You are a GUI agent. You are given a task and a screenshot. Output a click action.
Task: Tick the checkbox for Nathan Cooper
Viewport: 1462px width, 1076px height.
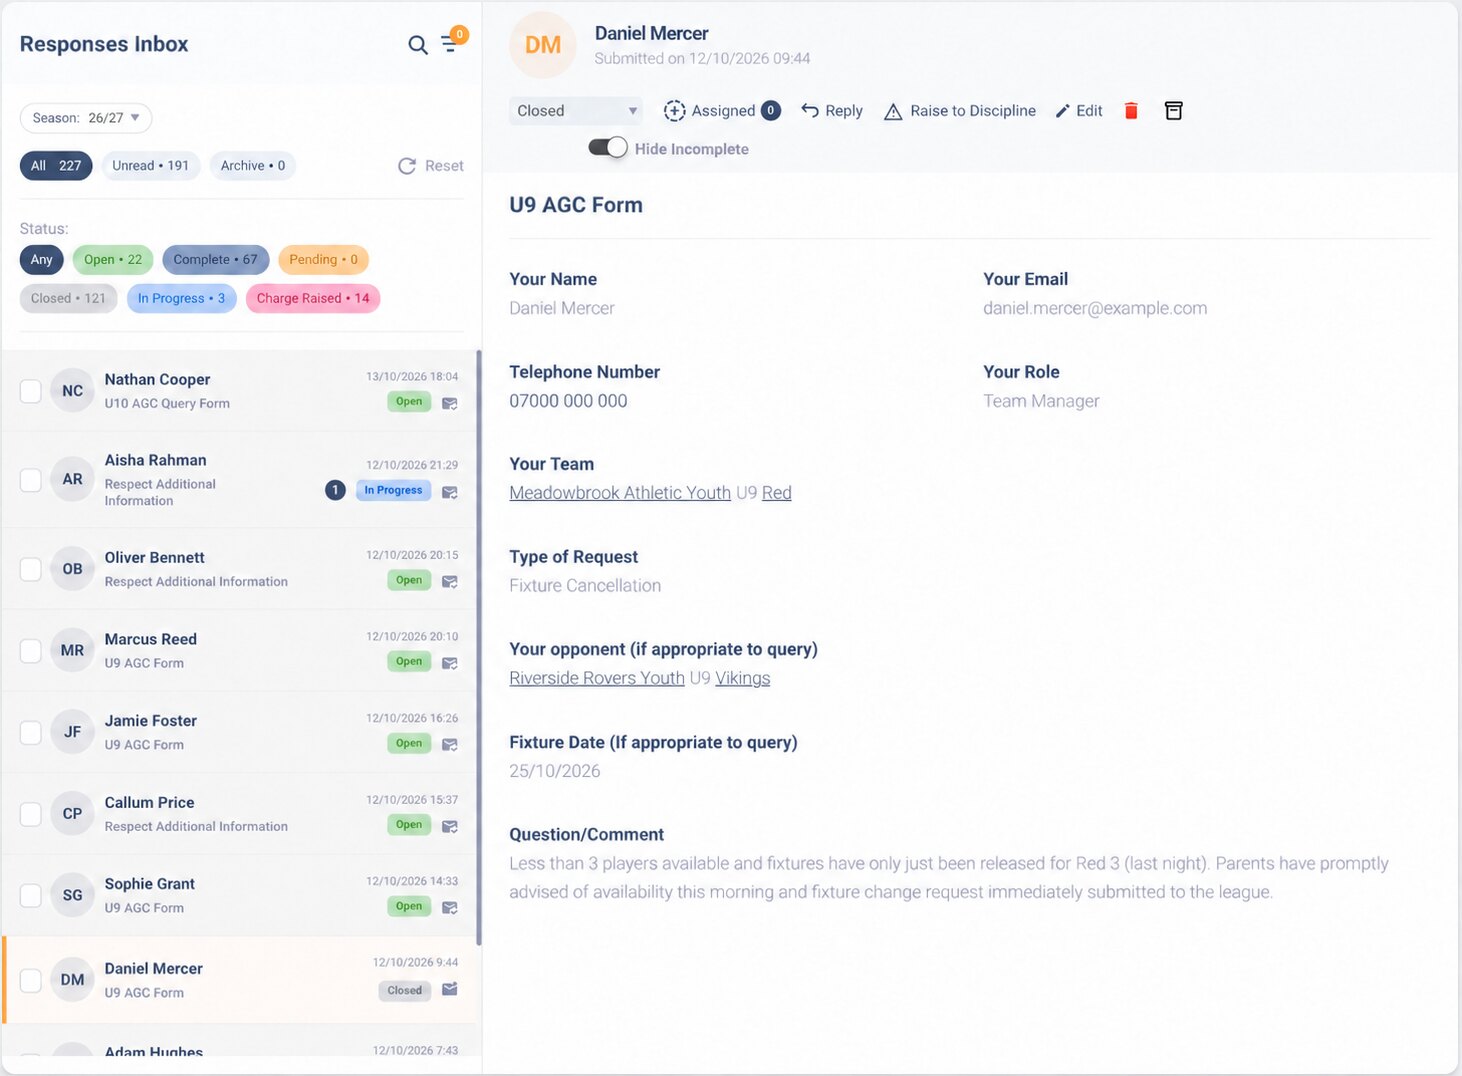31,391
